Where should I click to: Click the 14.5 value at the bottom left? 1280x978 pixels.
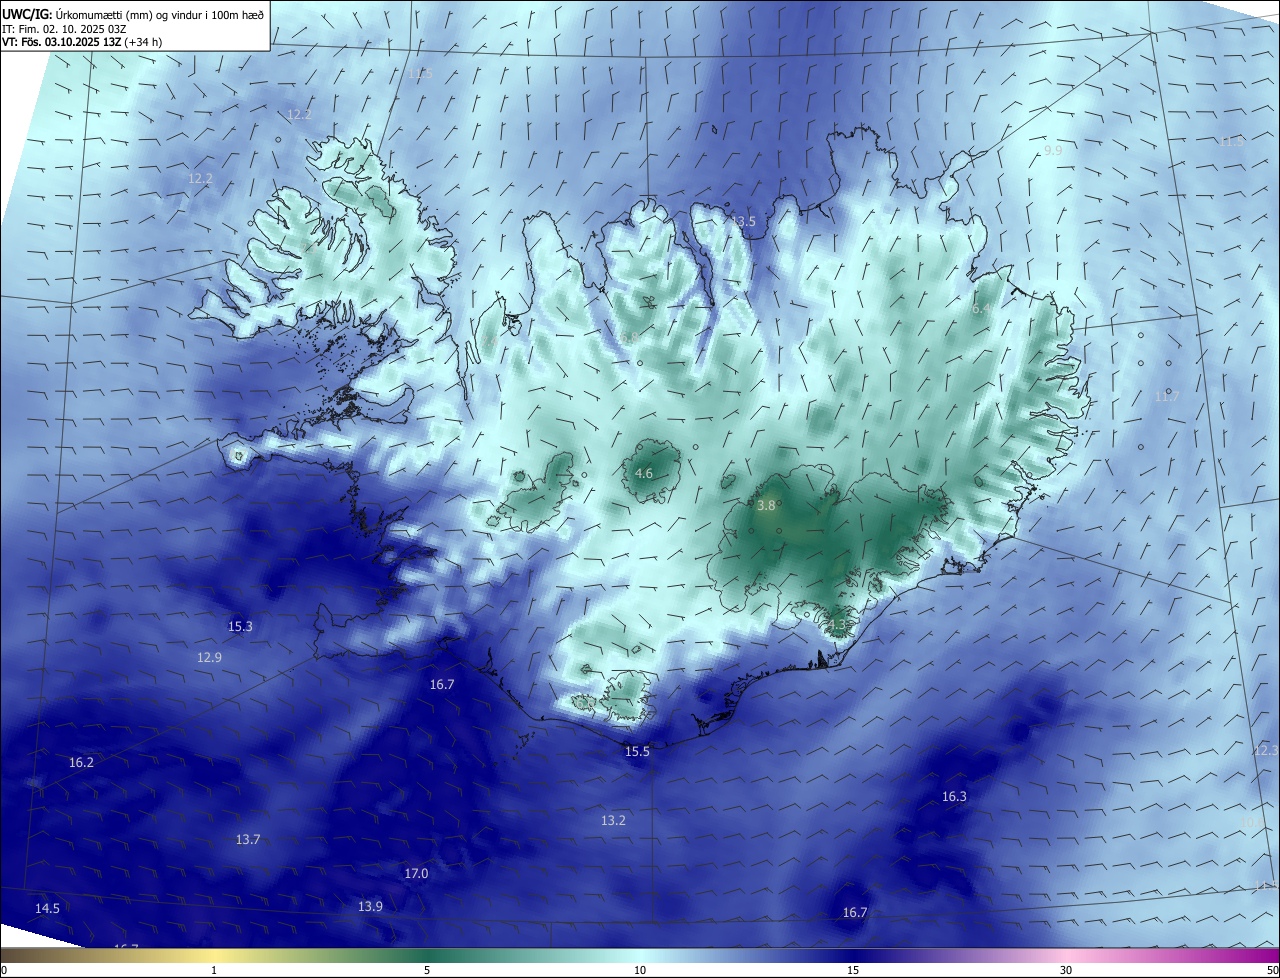pos(47,908)
